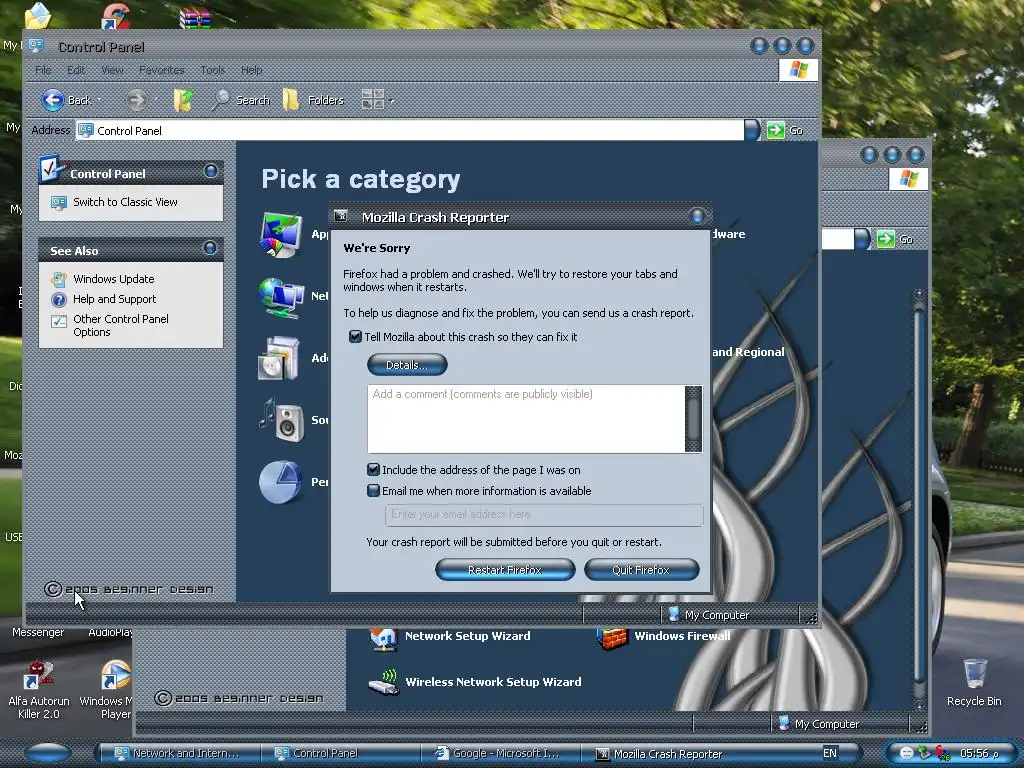Switch to Mozilla Crash Reporter taskbar button
The image size is (1024, 768).
[660, 753]
